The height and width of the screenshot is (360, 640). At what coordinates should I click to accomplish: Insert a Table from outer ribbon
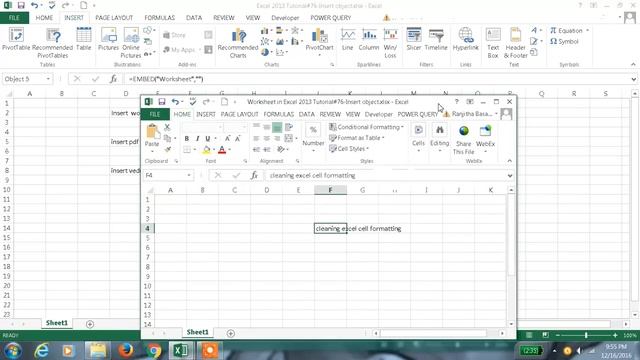click(84, 40)
